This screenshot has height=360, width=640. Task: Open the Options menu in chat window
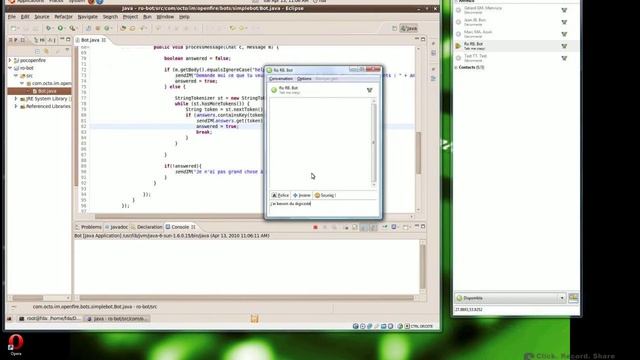tap(304, 79)
